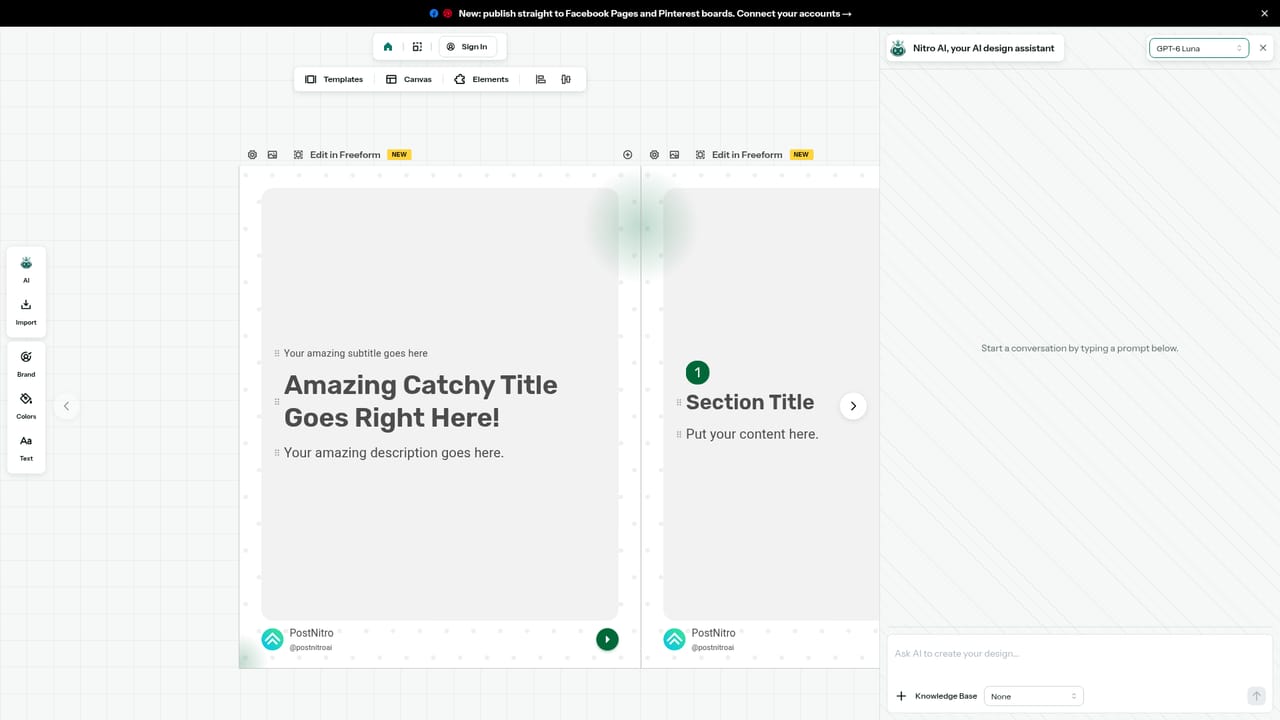This screenshot has height=720, width=1280.
Task: Click the plus icon beside Knowledge Base
Action: [x=901, y=696]
